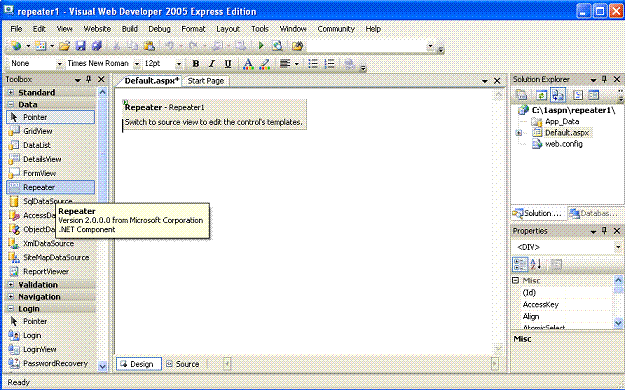Click the Save All icon
This screenshot has width=625, height=390.
[x=97, y=46]
